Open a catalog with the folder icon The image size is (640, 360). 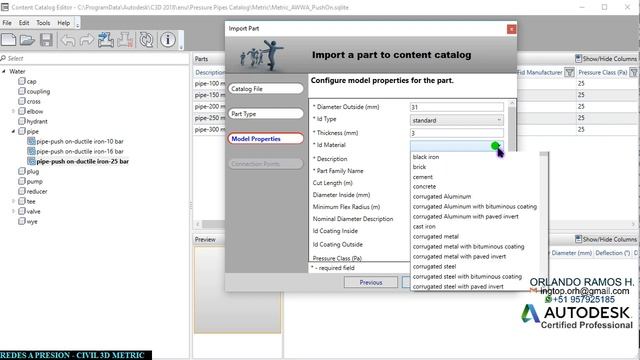click(27, 40)
